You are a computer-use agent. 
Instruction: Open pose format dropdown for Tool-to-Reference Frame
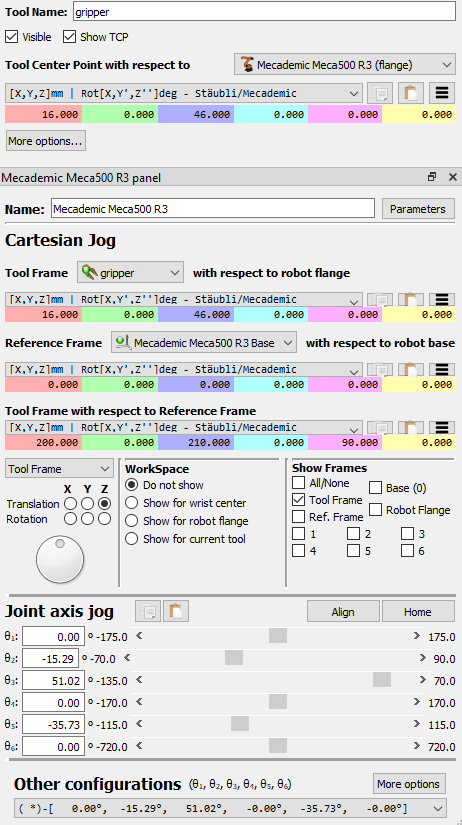(x=184, y=427)
